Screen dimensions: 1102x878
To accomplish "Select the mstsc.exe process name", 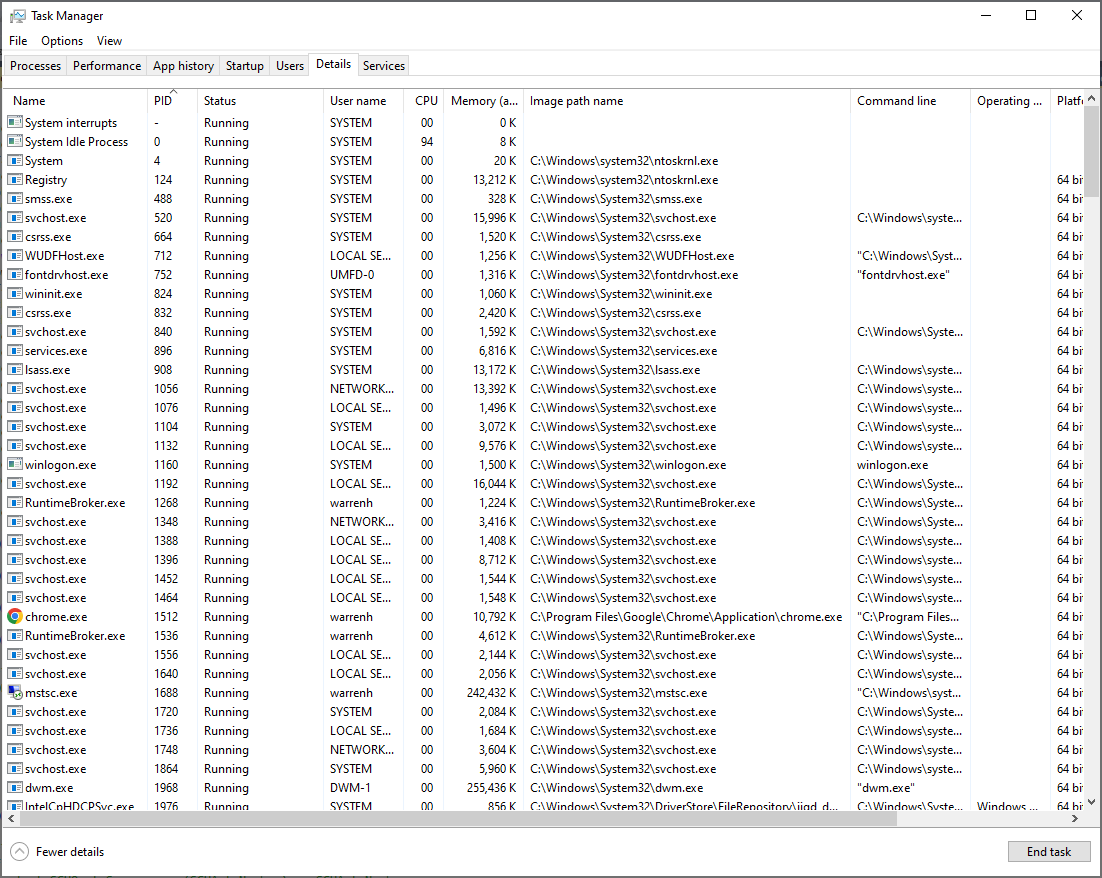I will [51, 692].
